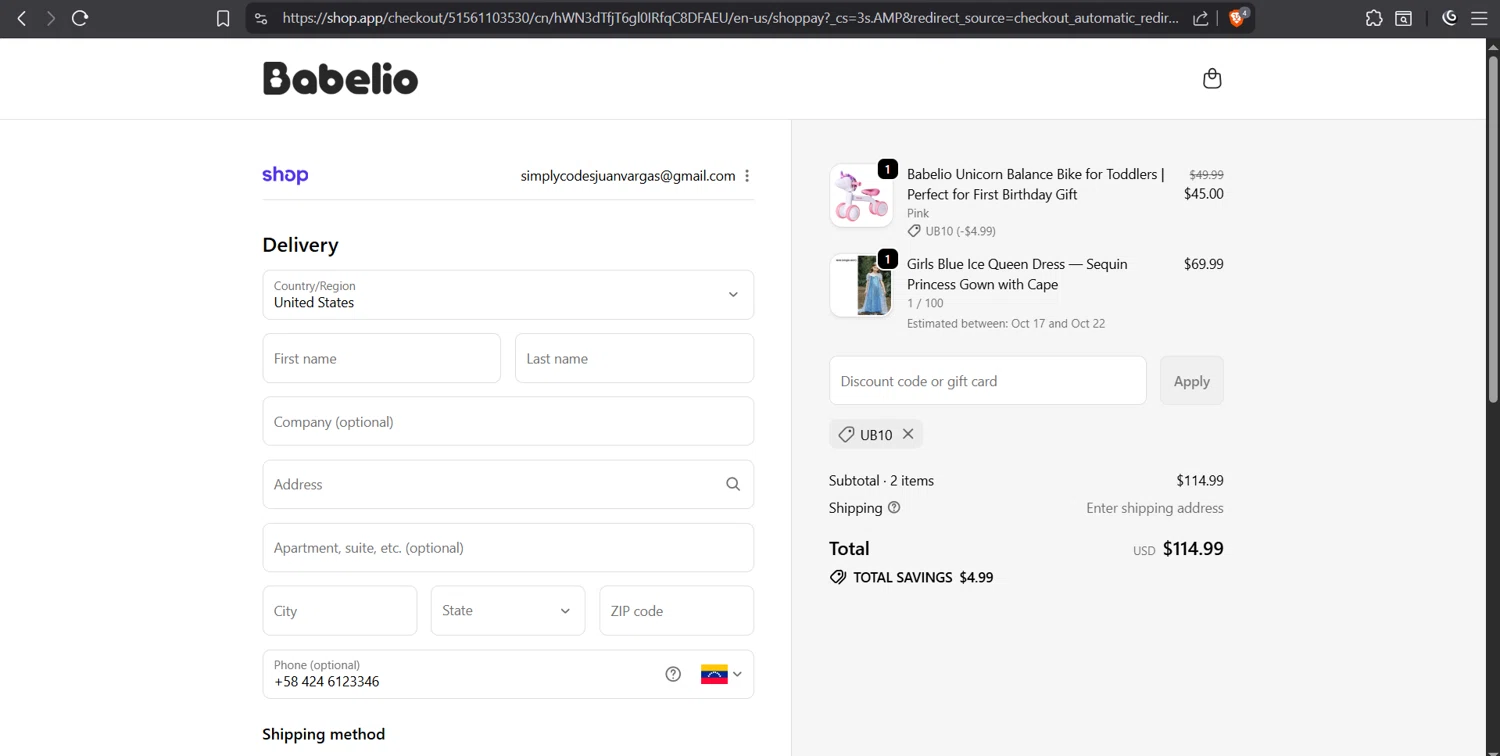Open the Venezuela flag country selector
The image size is (1500, 756).
[x=721, y=674]
